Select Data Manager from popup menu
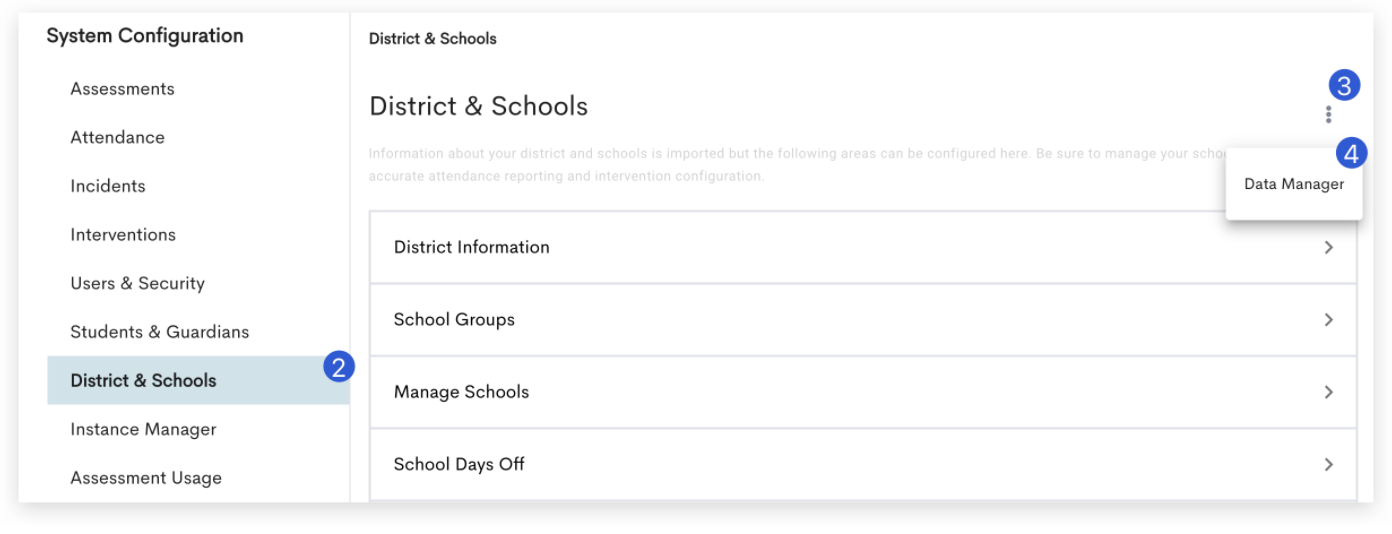 [1294, 184]
